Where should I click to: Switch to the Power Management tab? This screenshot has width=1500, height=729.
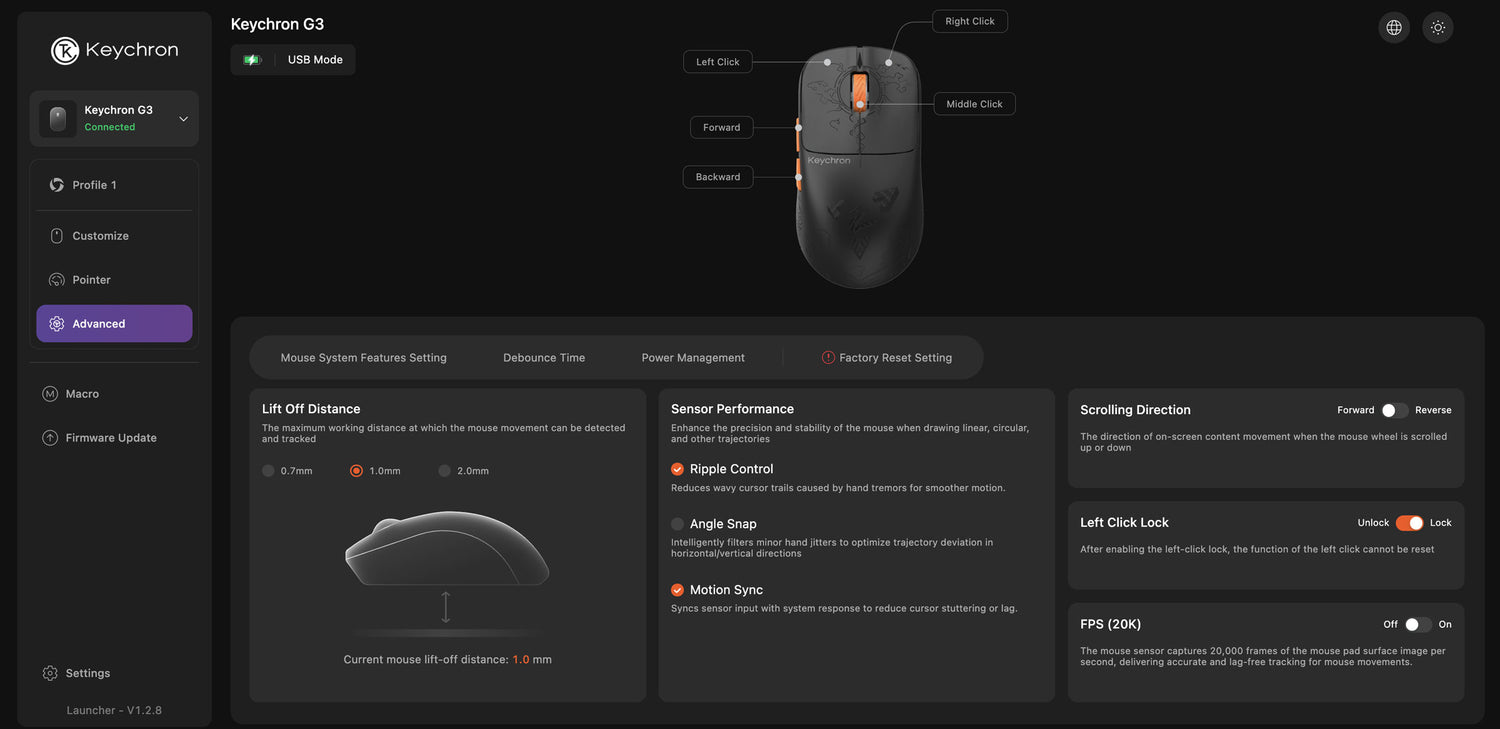coord(693,358)
